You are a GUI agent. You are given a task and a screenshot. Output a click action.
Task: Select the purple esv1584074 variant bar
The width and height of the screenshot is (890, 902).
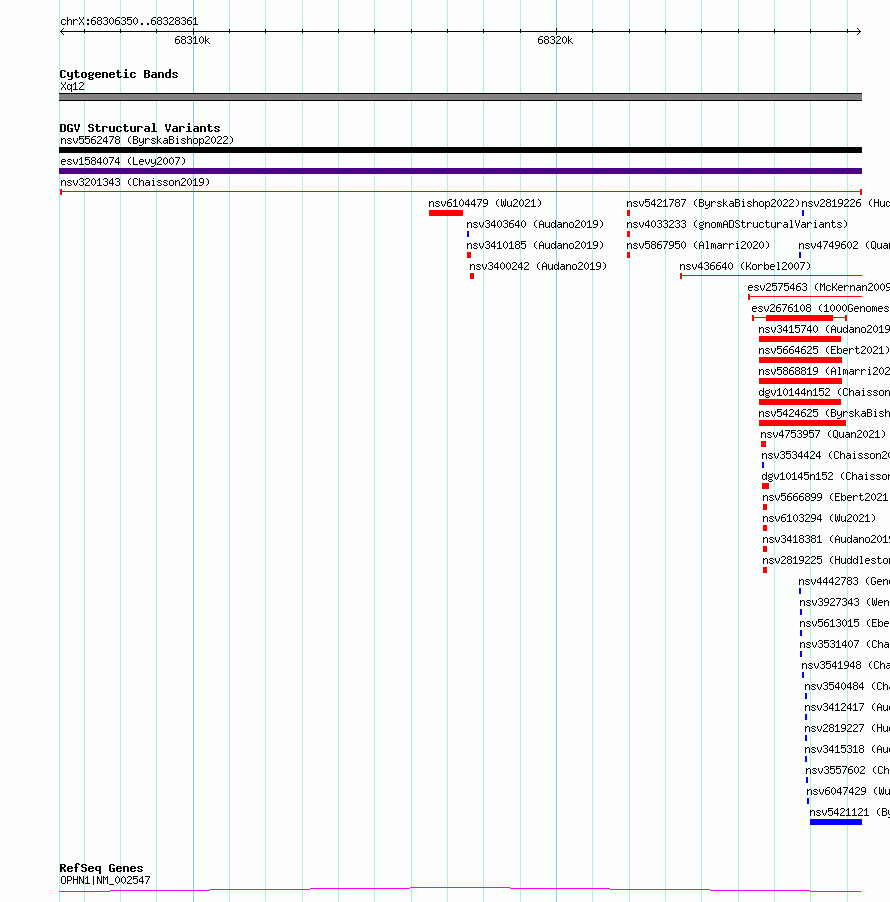click(460, 171)
